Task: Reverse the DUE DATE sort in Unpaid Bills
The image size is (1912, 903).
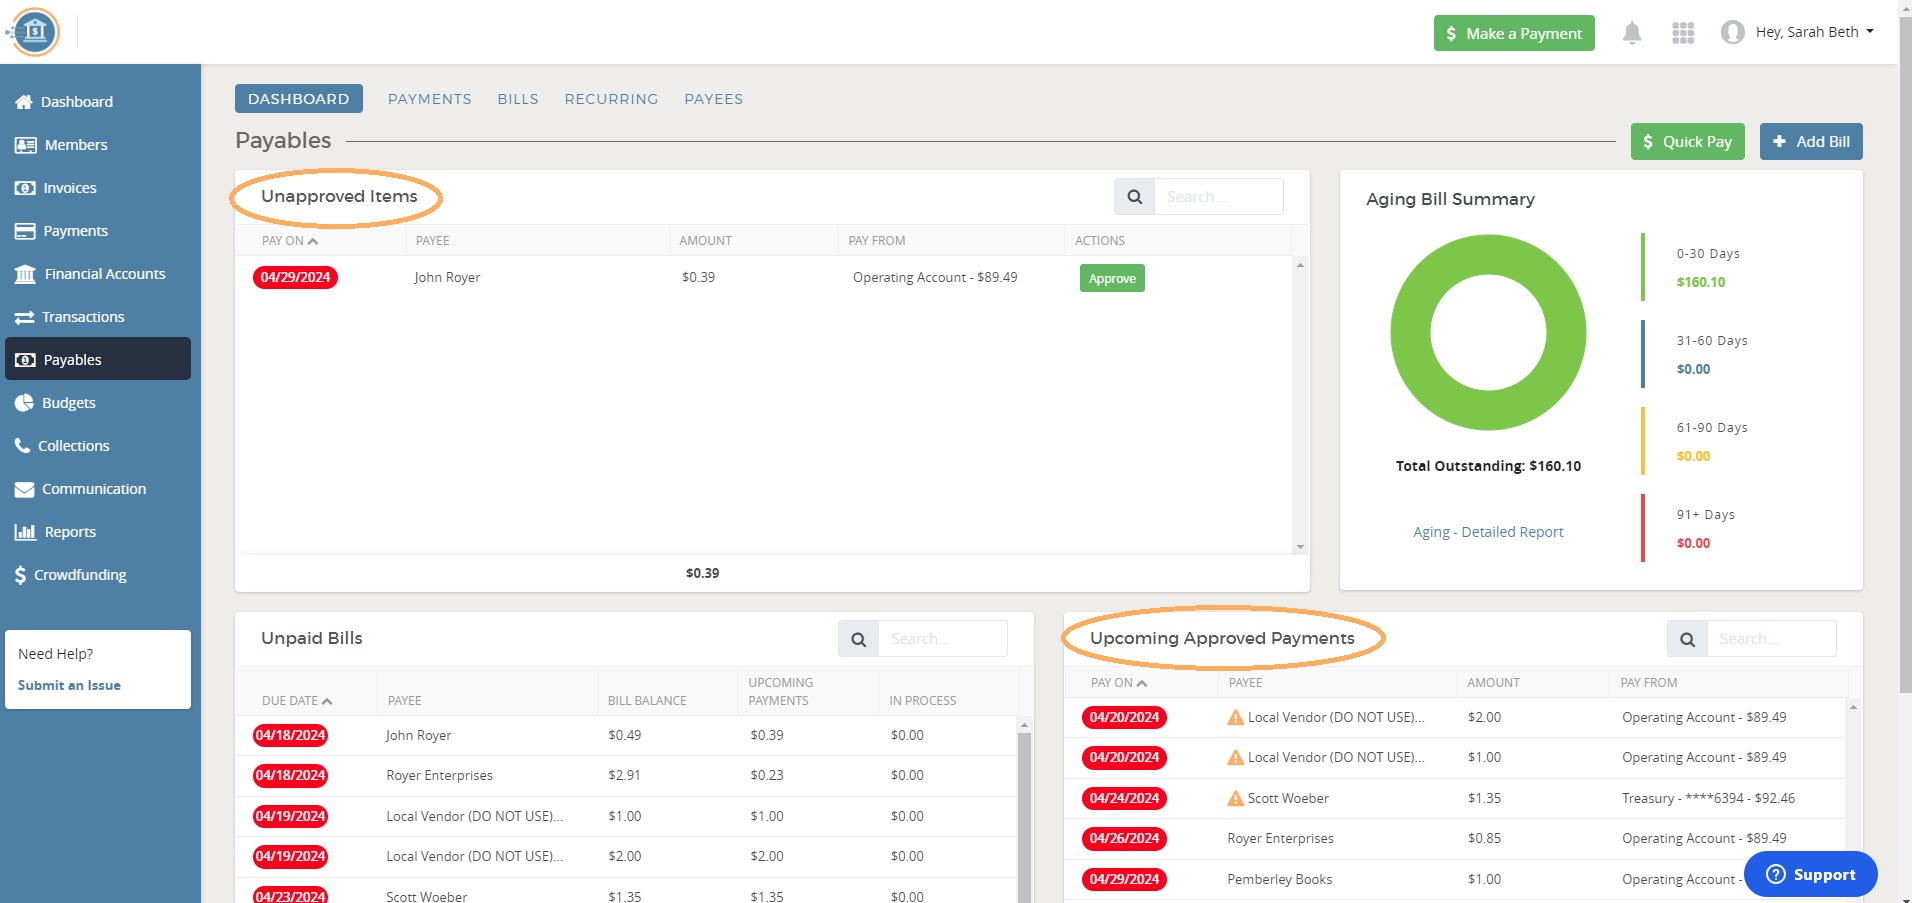Action: coord(294,700)
